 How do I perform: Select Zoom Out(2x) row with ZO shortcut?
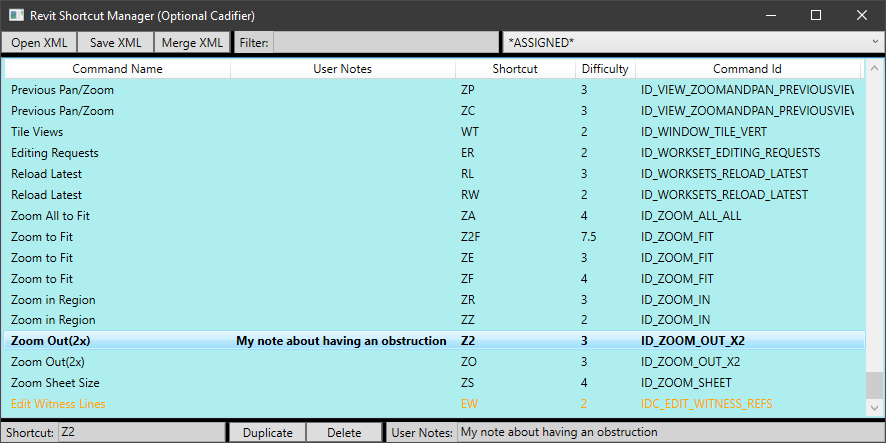pyautogui.click(x=435, y=362)
